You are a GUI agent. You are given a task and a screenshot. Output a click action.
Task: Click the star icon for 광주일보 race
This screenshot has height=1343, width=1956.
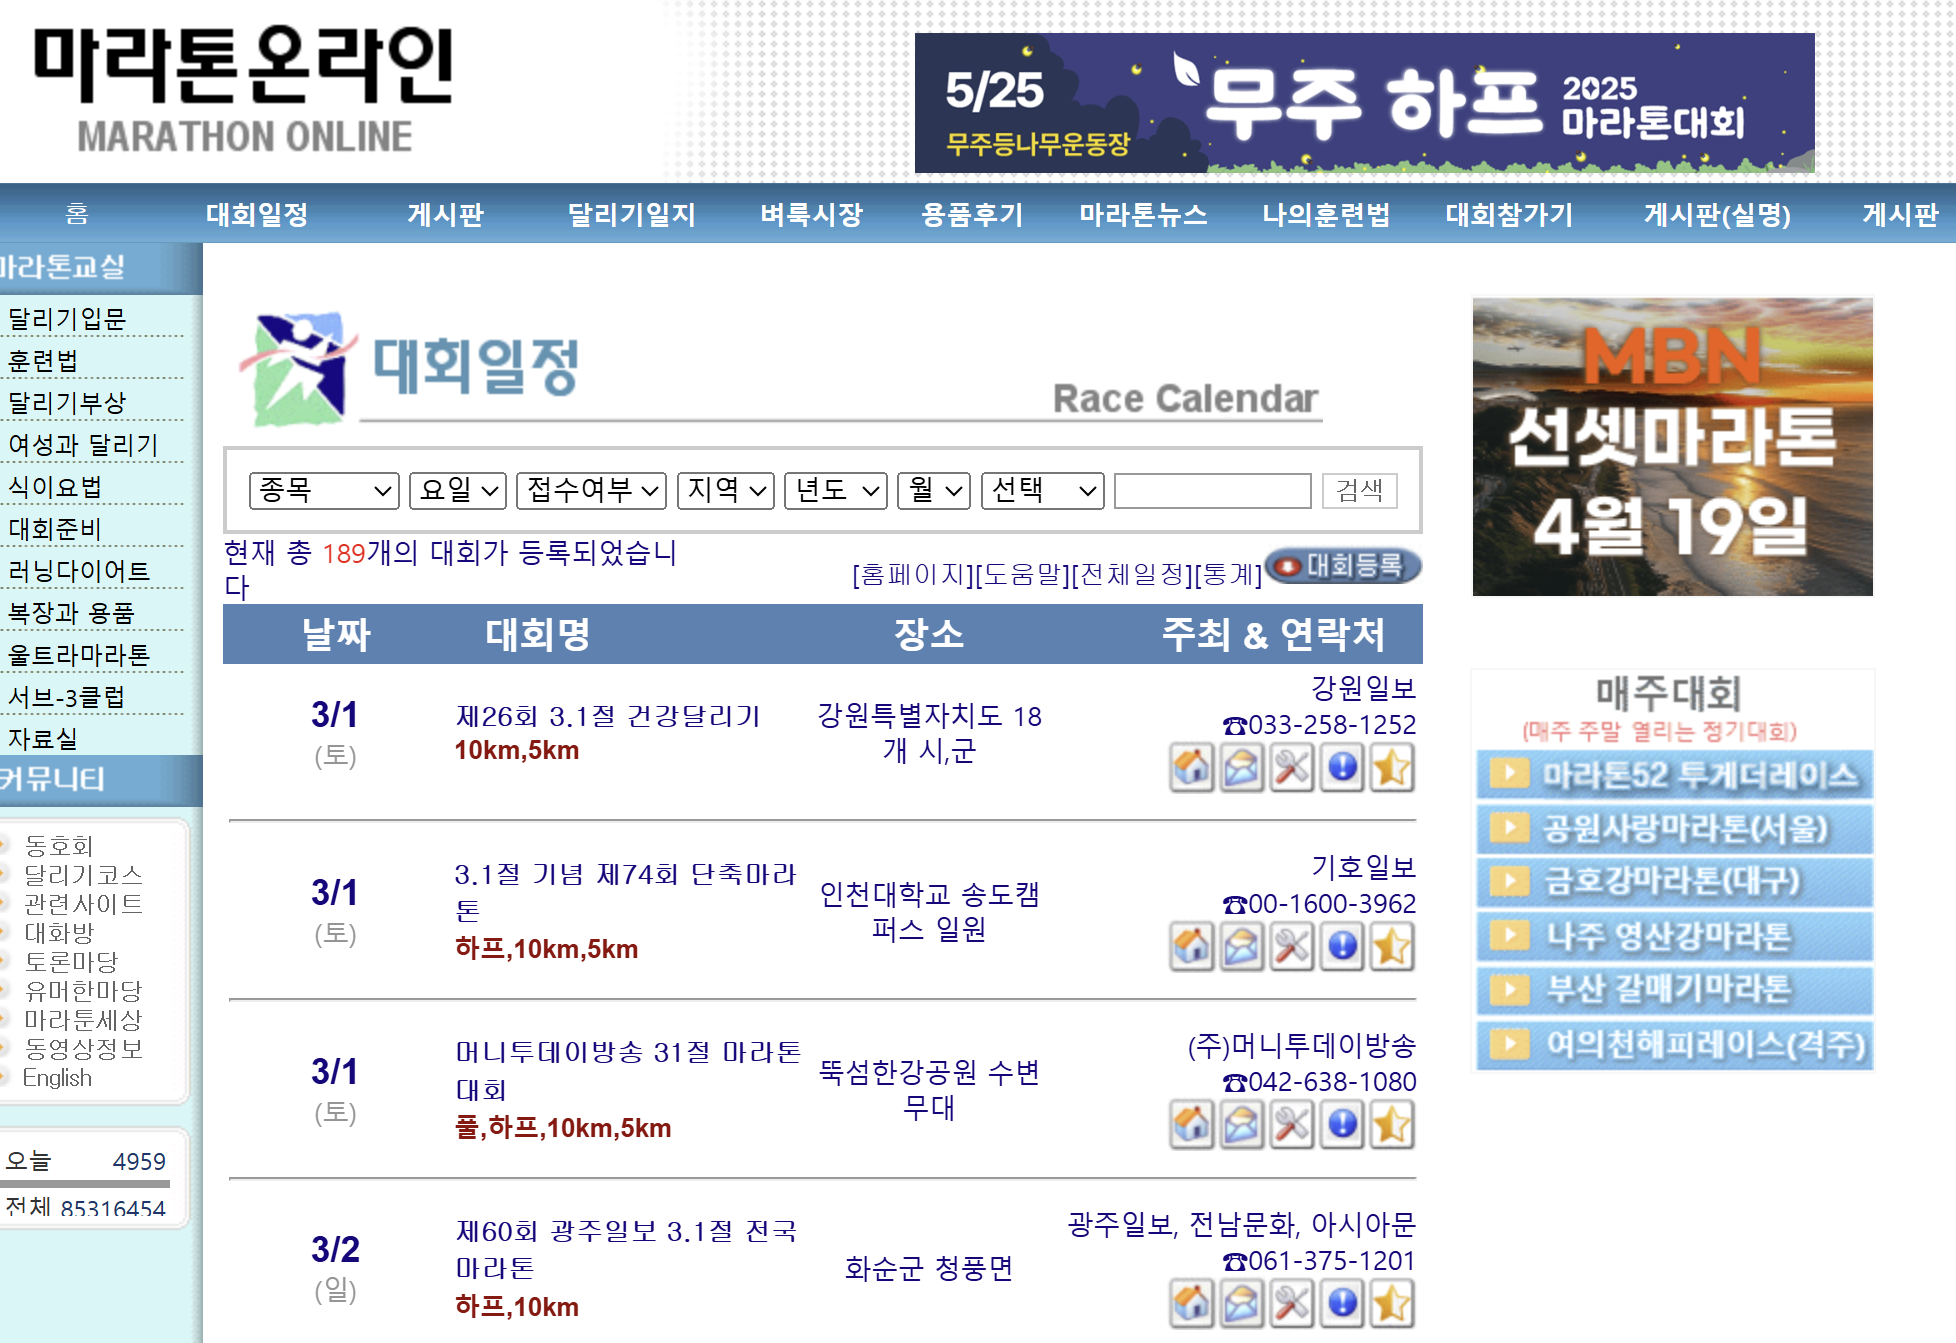click(1392, 1304)
